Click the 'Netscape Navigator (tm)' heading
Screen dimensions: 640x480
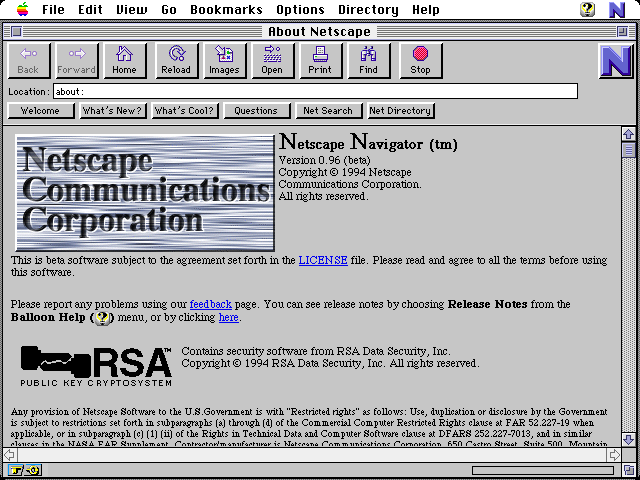coord(368,142)
